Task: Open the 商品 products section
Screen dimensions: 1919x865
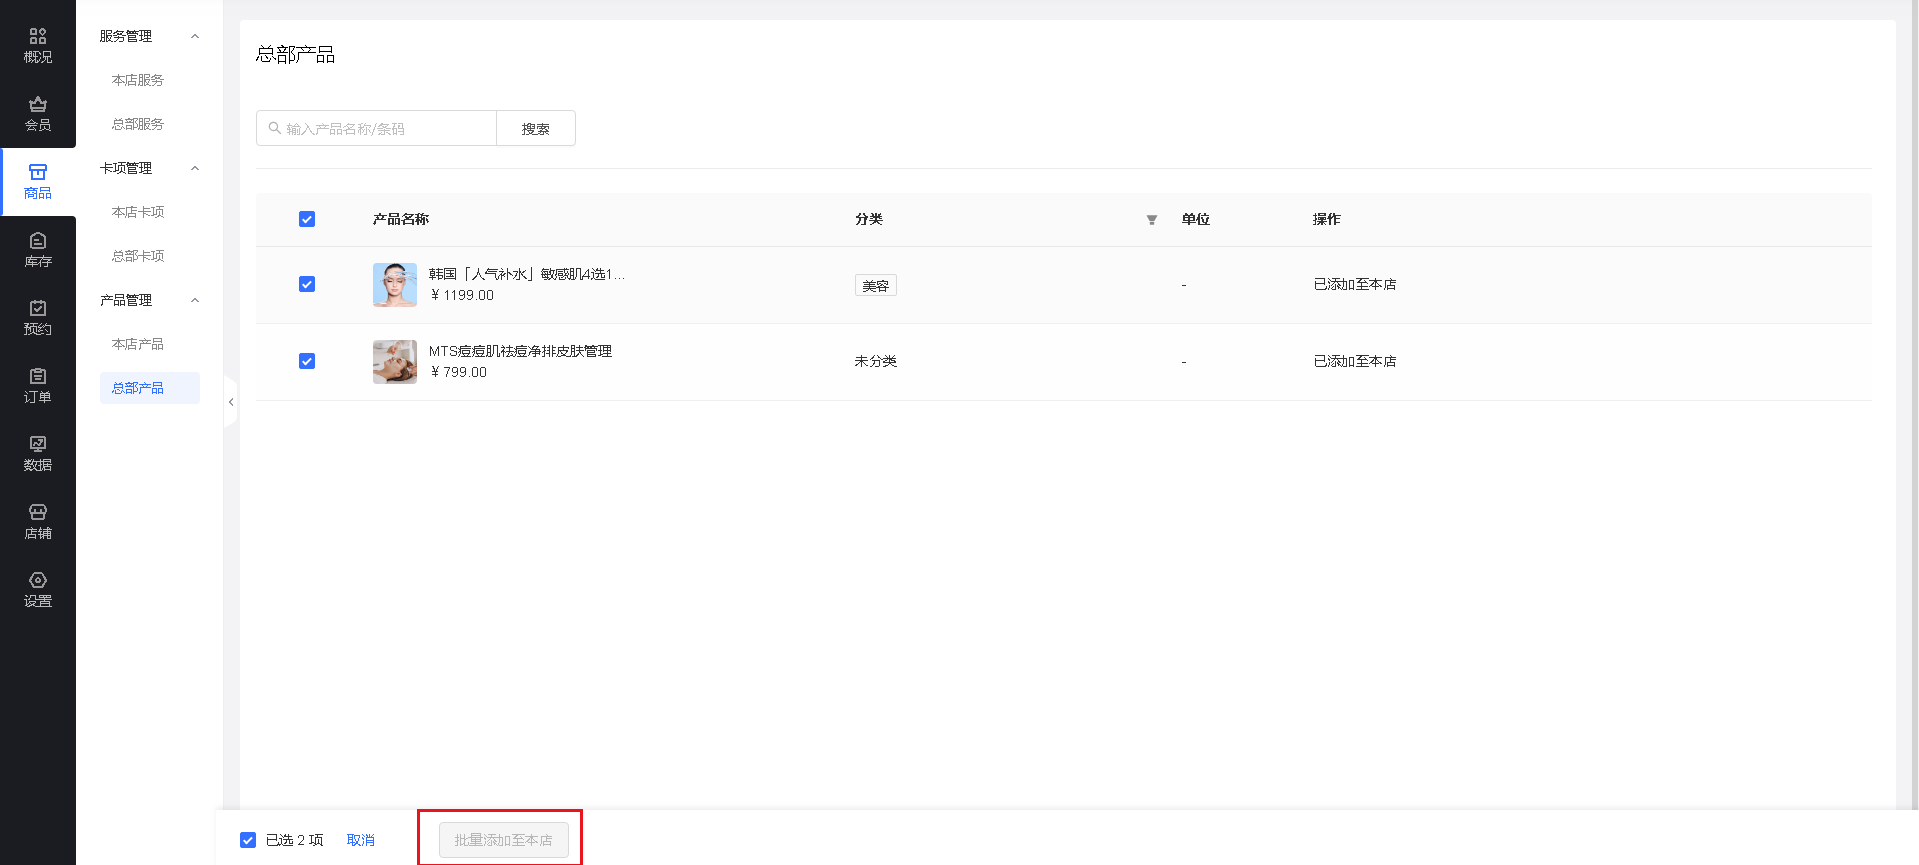Action: pyautogui.click(x=38, y=182)
